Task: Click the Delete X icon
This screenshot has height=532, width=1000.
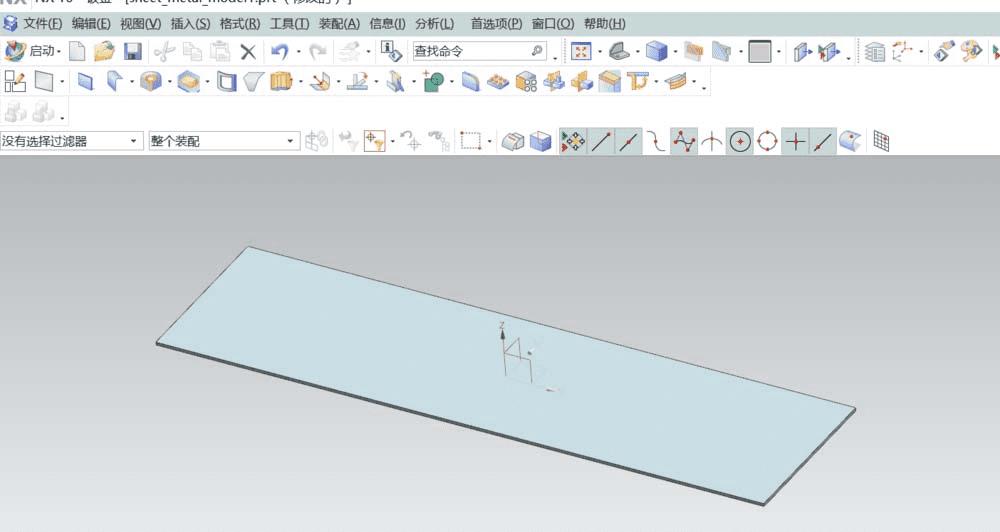Action: pyautogui.click(x=248, y=51)
